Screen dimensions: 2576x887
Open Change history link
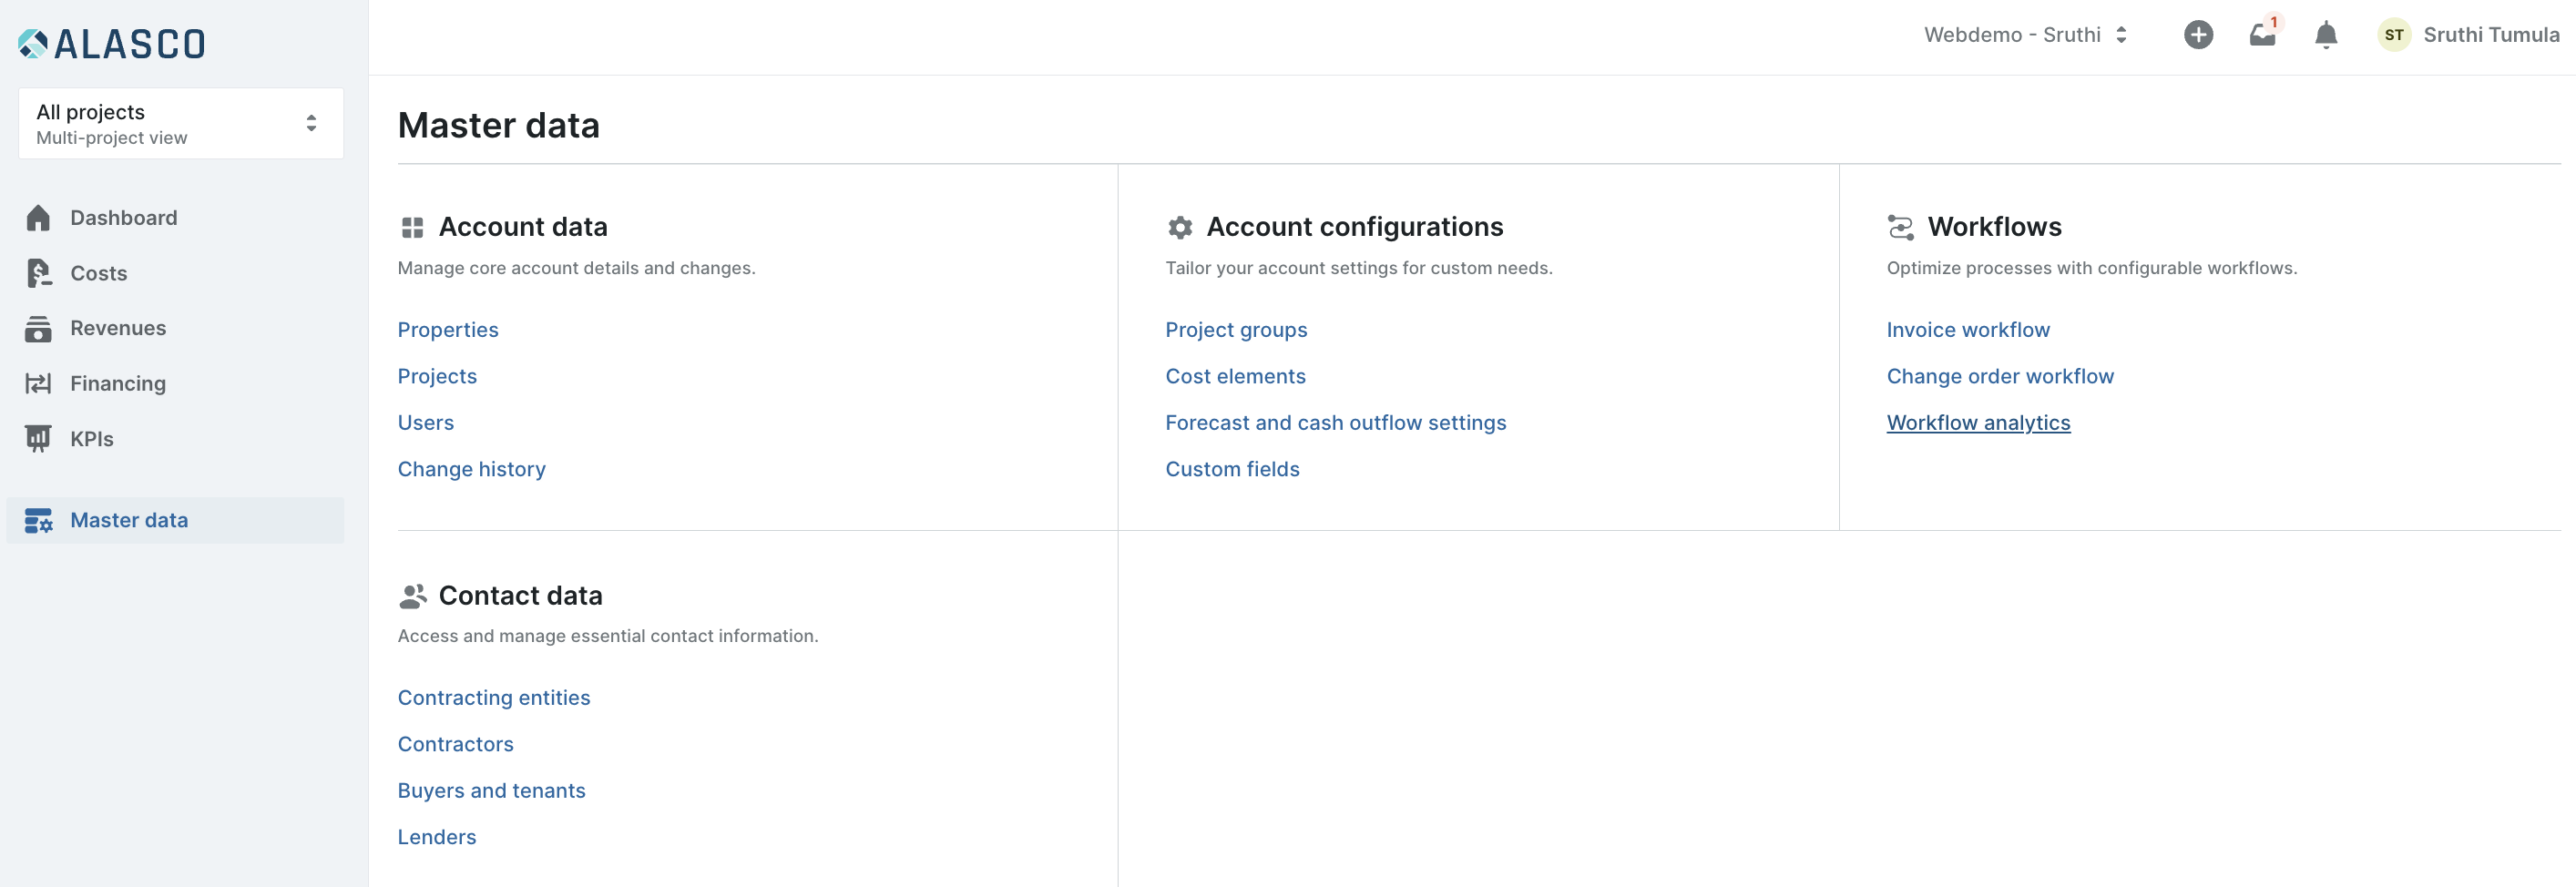coord(471,469)
